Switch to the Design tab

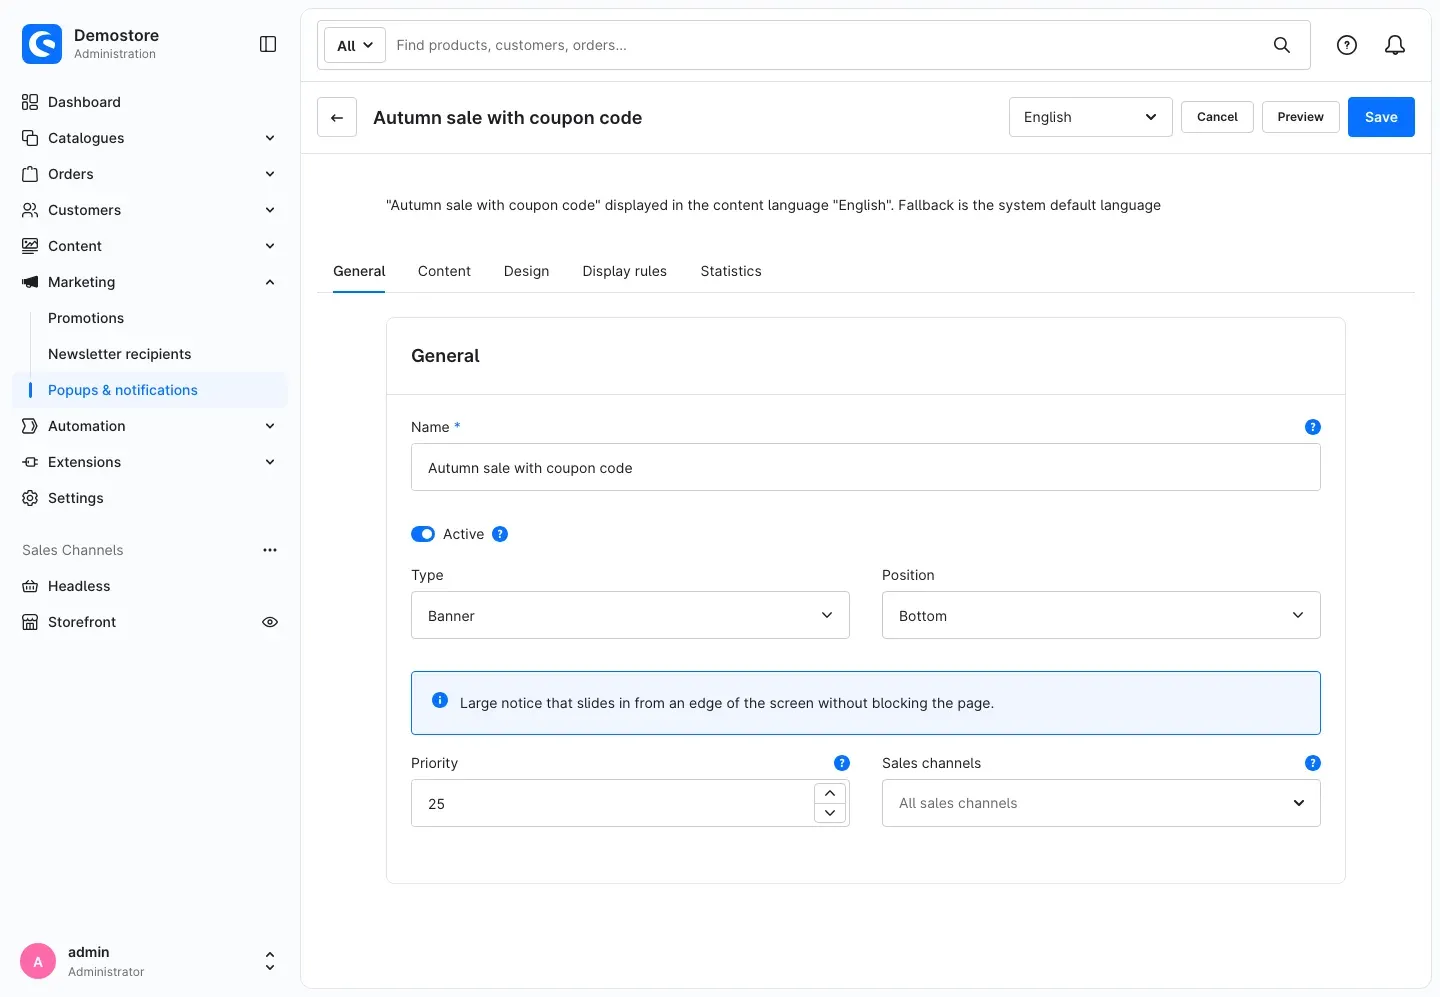[526, 271]
